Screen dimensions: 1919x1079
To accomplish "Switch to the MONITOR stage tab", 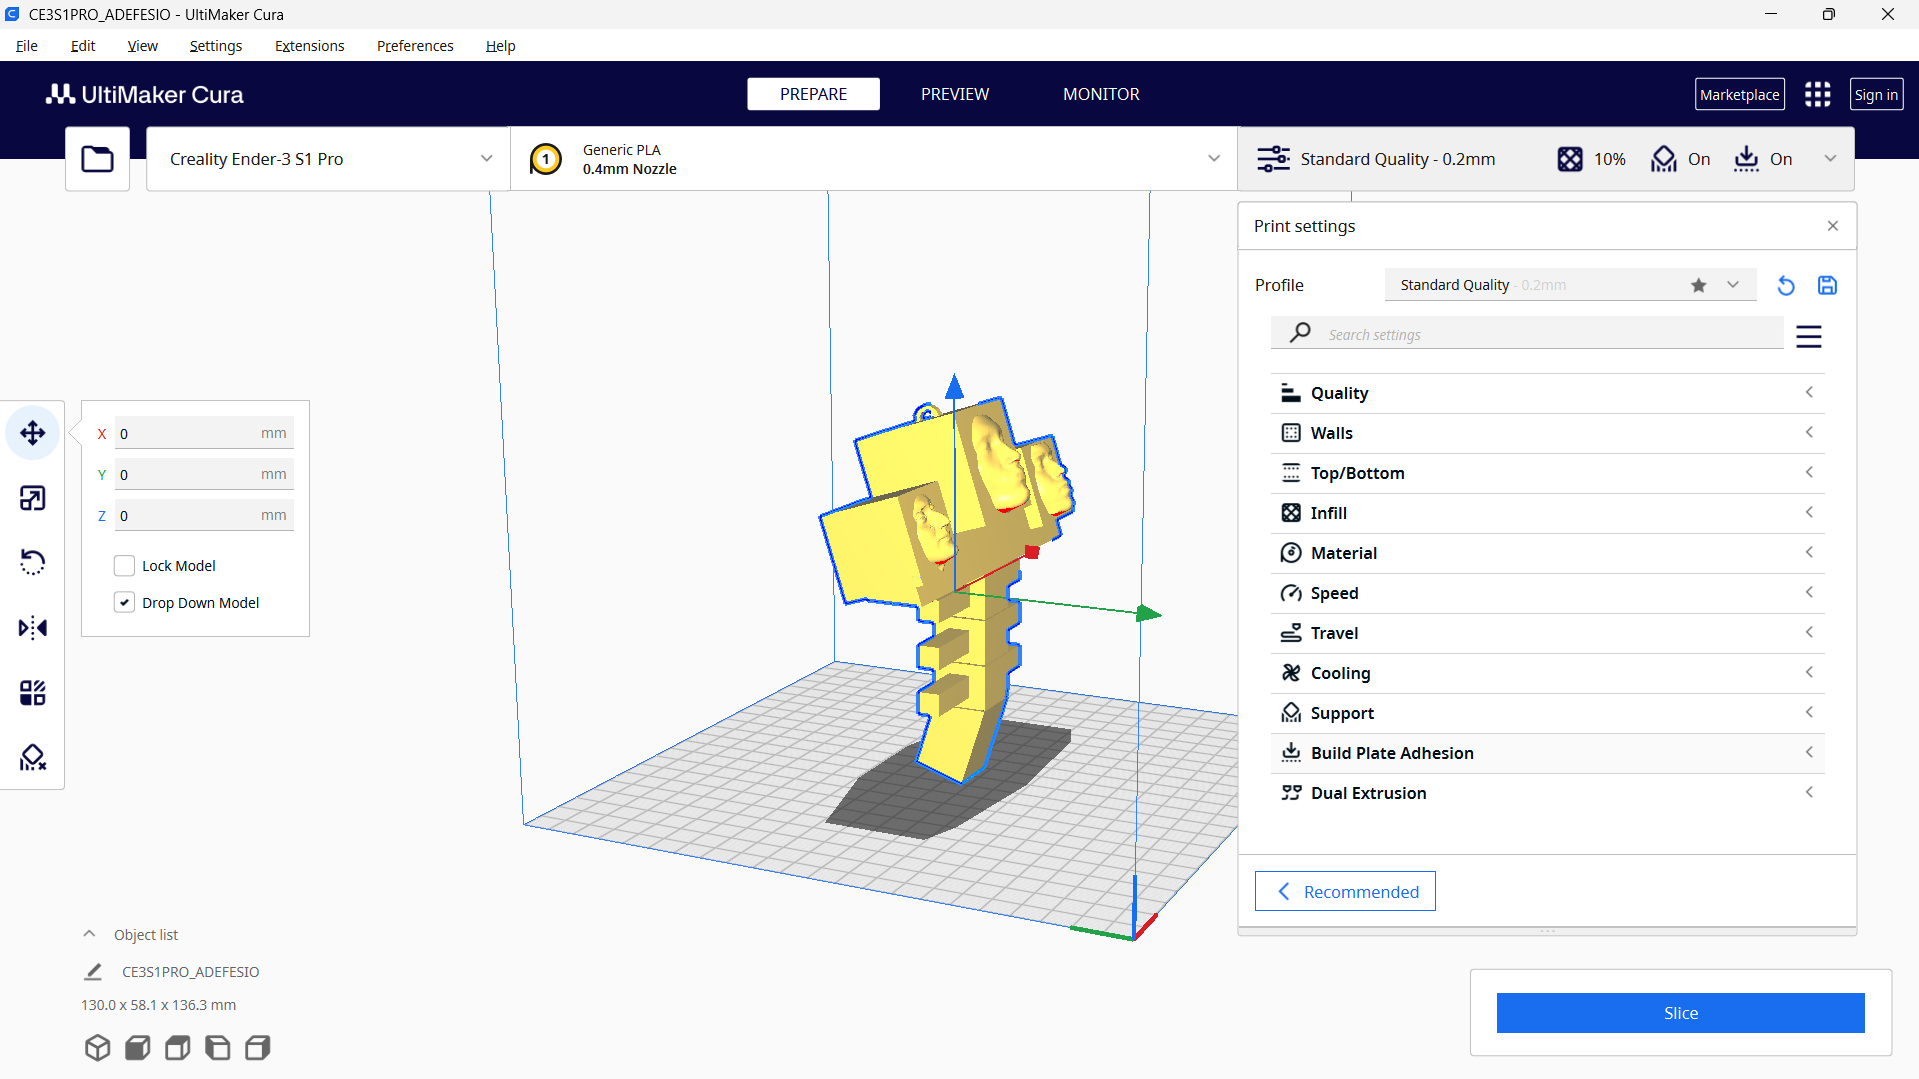I will tap(1101, 94).
